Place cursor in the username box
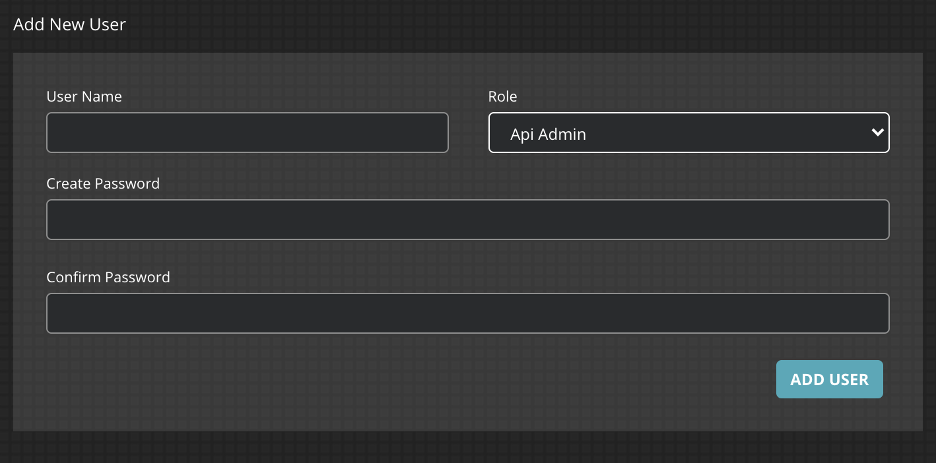Viewport: 936px width, 464px height. (247, 133)
